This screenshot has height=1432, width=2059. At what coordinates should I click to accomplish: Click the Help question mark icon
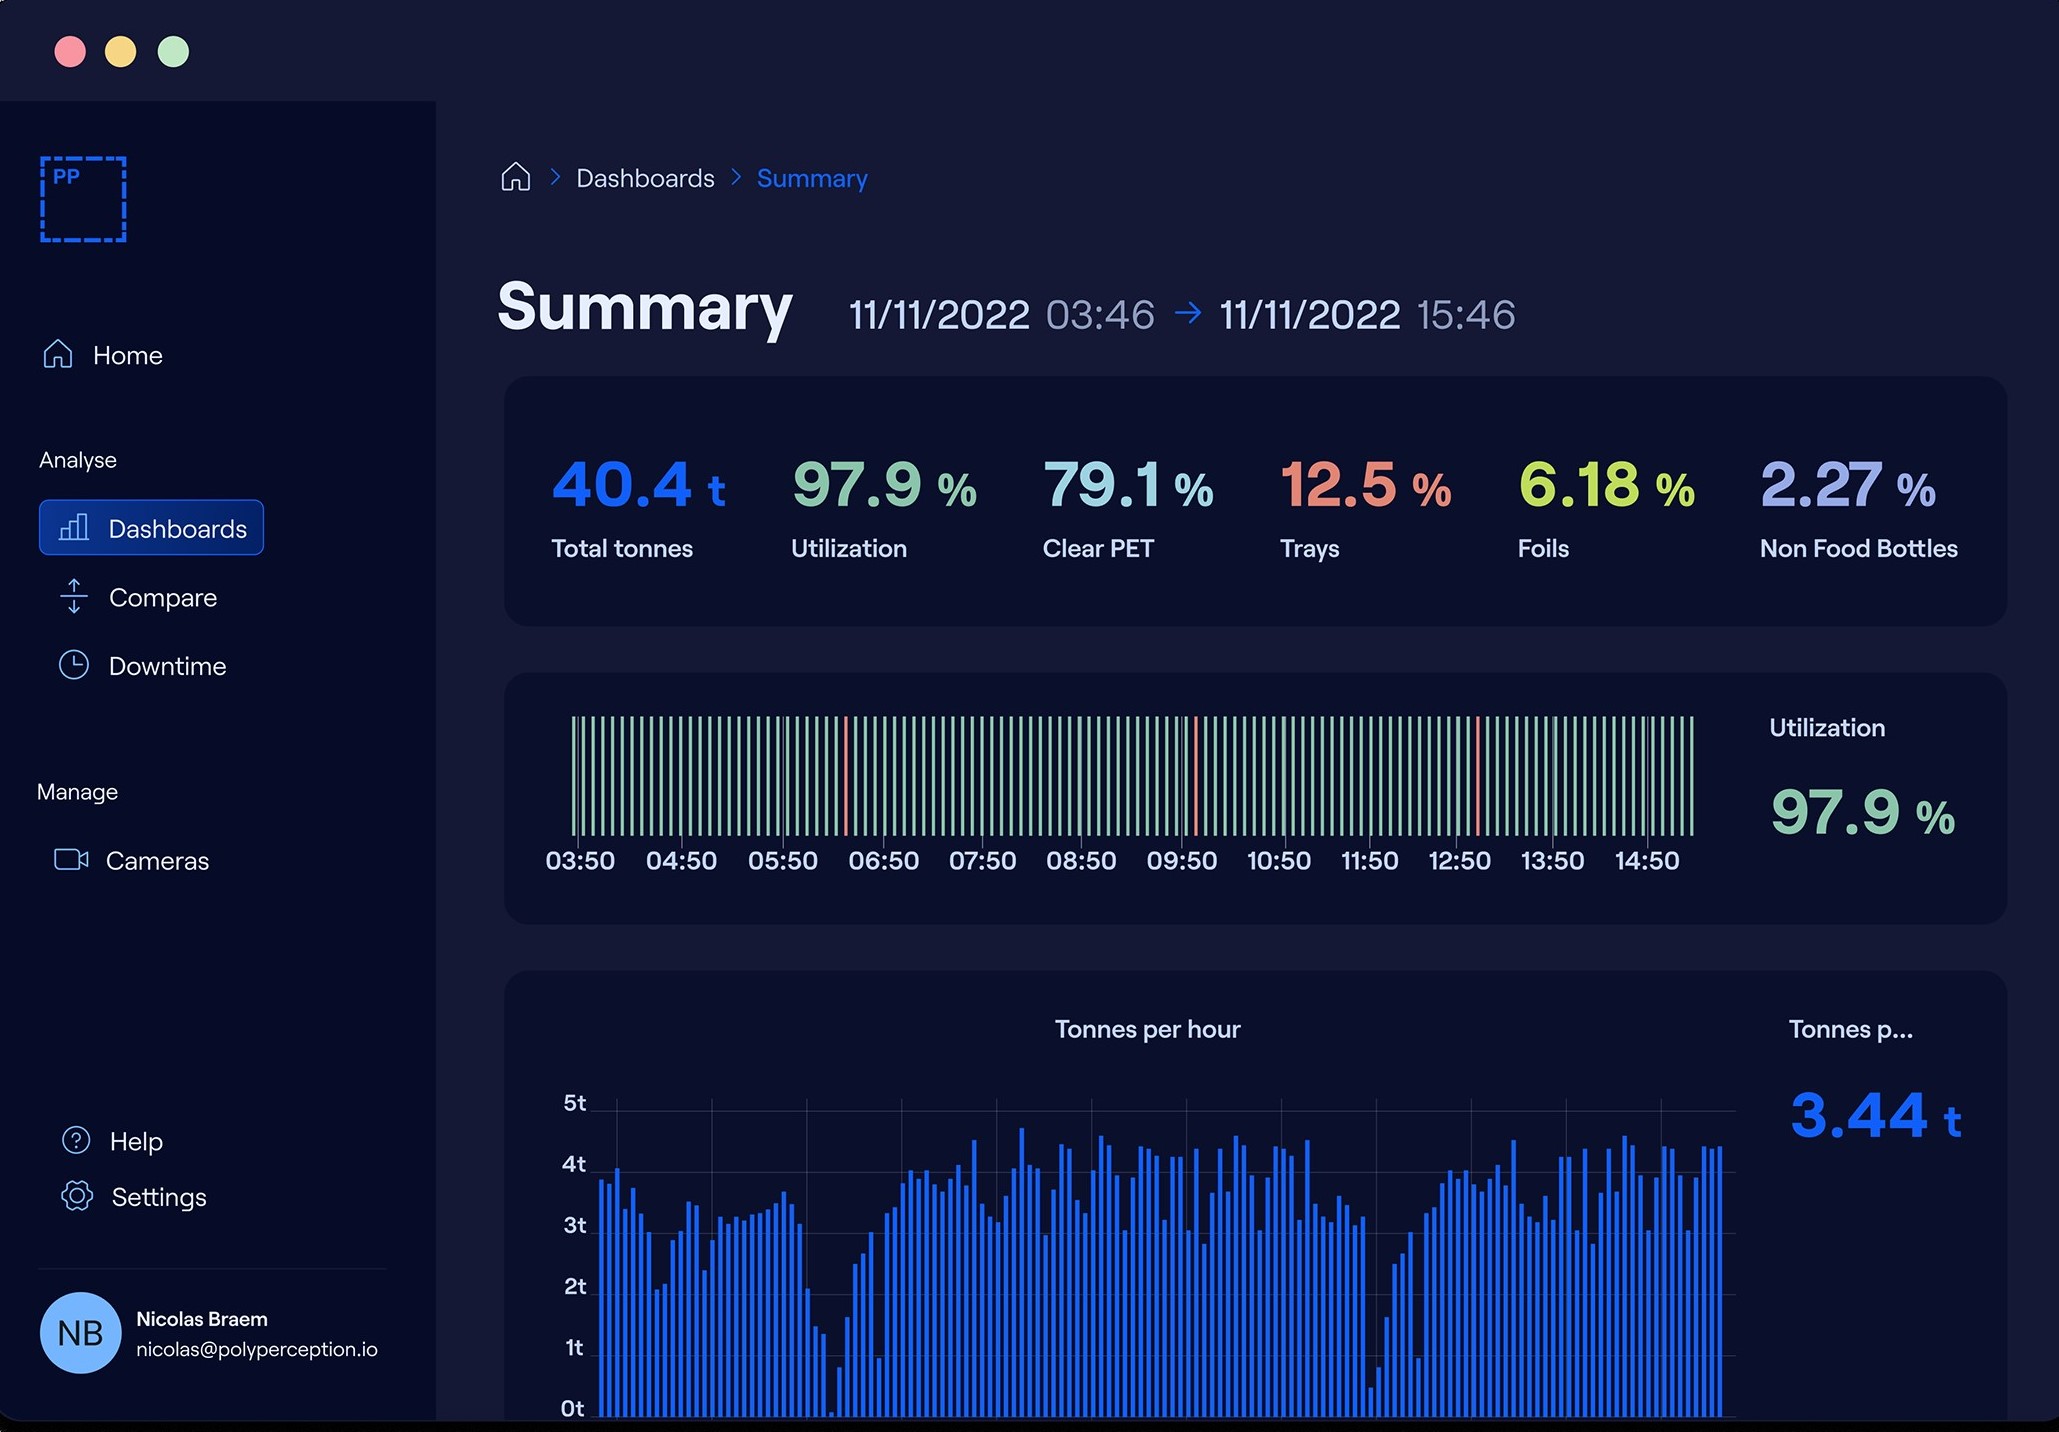point(76,1140)
